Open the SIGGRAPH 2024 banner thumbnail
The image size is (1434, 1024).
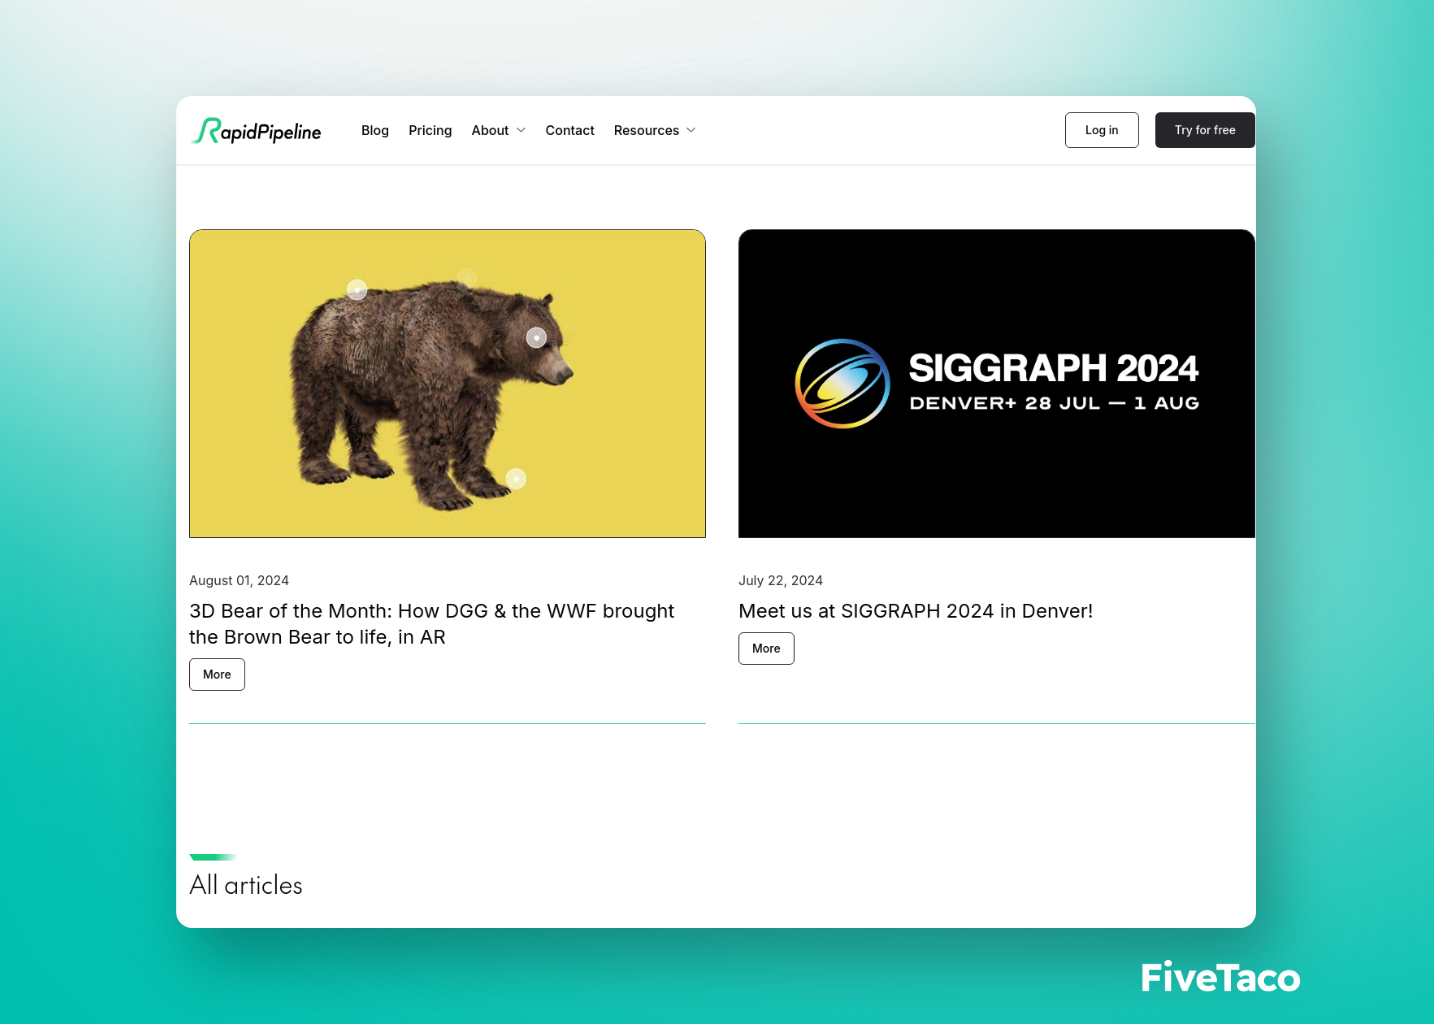pos(997,384)
